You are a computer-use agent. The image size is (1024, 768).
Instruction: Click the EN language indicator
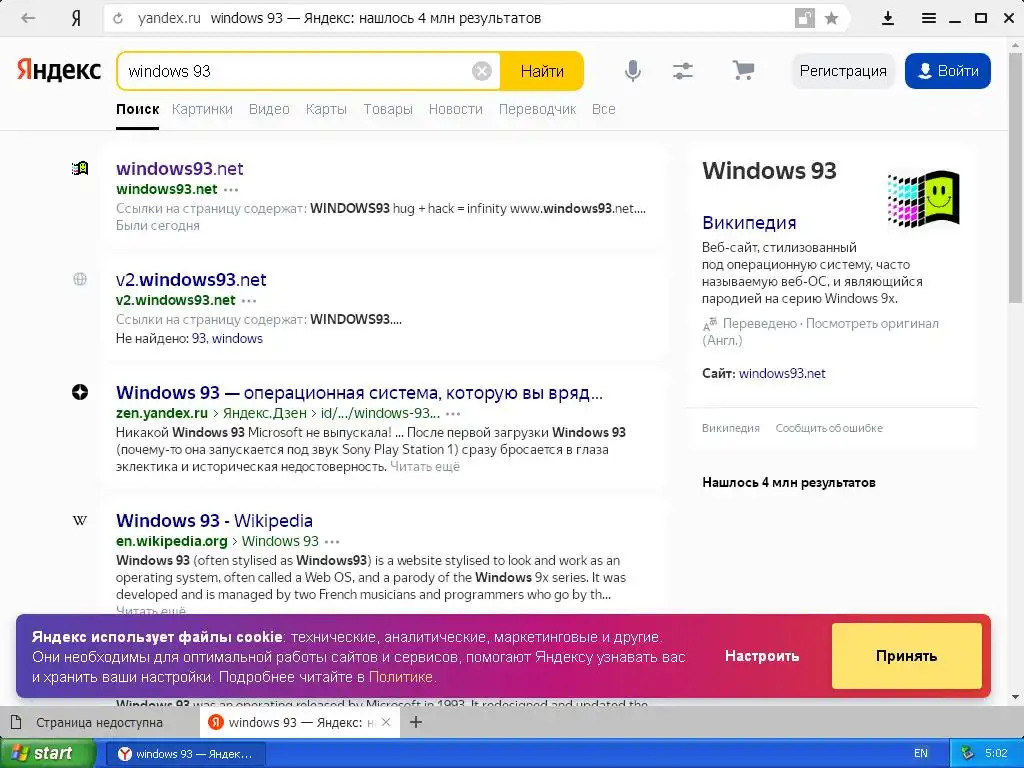[x=921, y=753]
